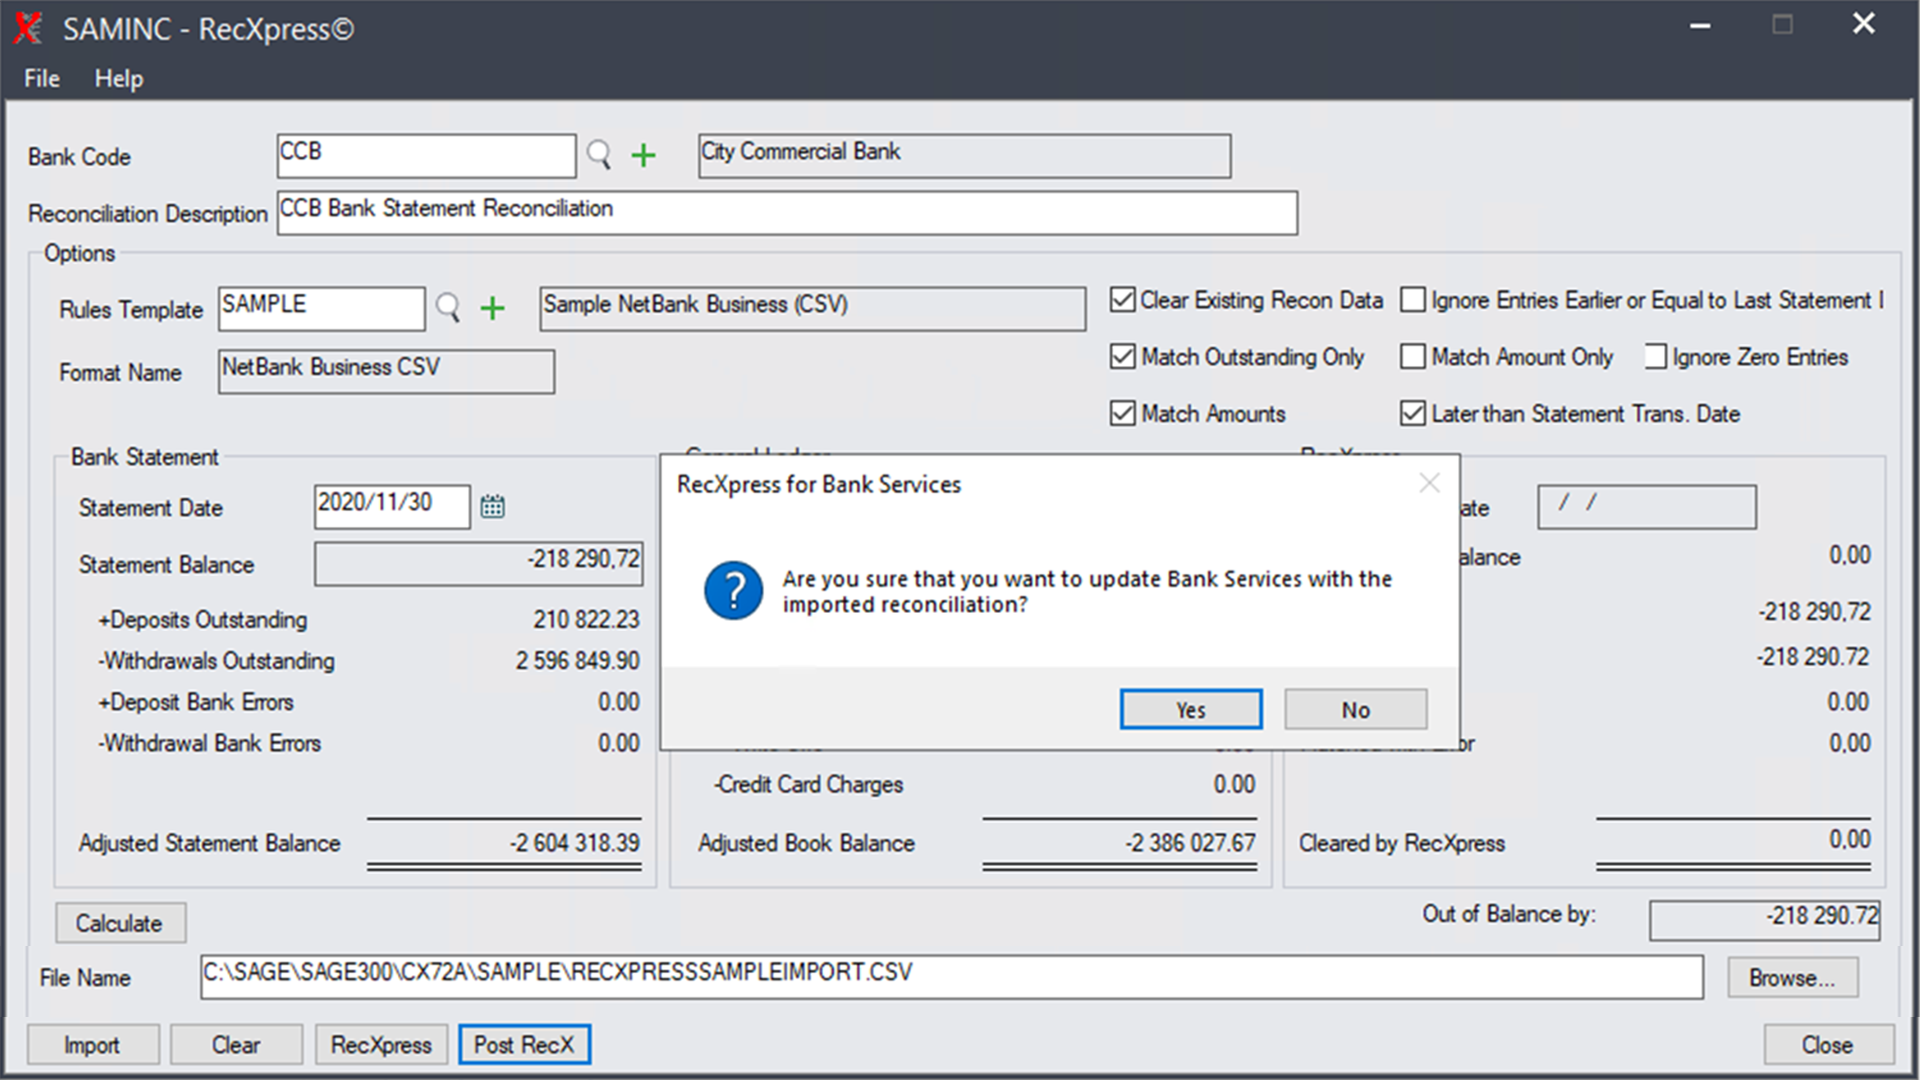Disable Match Outstanding Only

click(1121, 357)
